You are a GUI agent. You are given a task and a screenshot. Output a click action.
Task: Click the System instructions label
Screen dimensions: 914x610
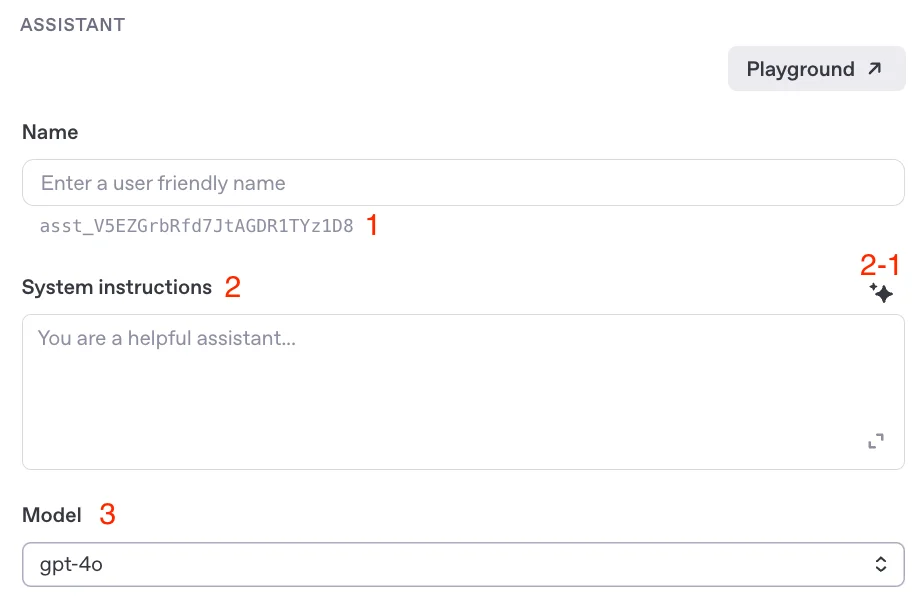pos(117,288)
